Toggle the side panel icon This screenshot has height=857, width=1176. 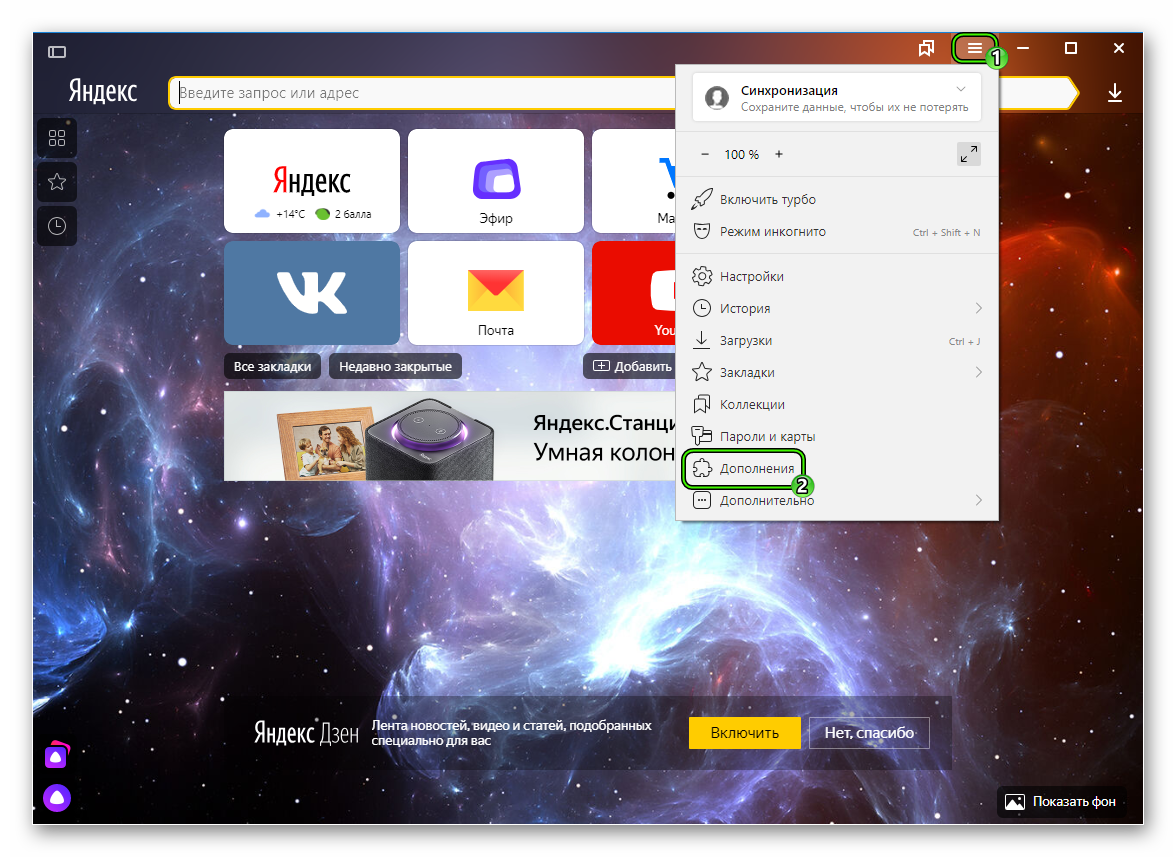coord(57,51)
